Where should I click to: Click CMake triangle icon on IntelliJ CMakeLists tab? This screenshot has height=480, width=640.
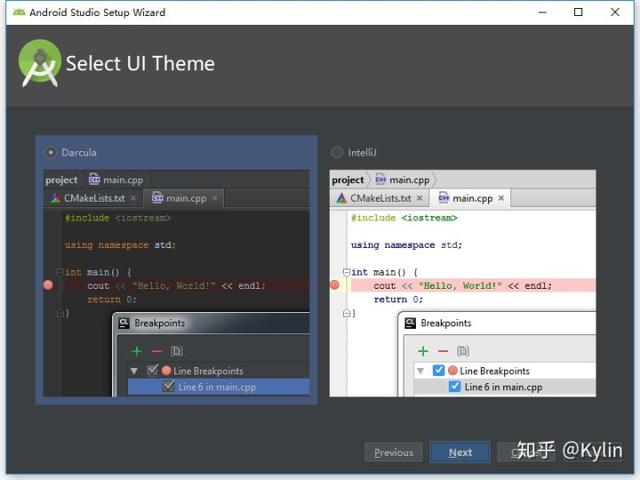click(341, 198)
